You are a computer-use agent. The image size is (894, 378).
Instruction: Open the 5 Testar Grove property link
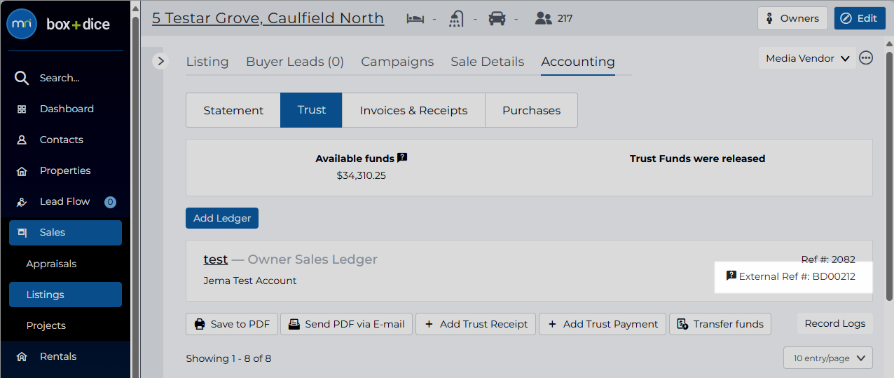point(268,18)
